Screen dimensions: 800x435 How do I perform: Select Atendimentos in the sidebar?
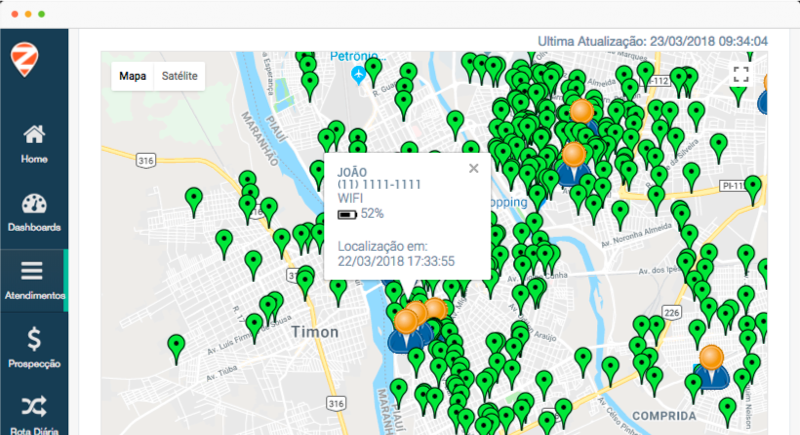pyautogui.click(x=33, y=279)
